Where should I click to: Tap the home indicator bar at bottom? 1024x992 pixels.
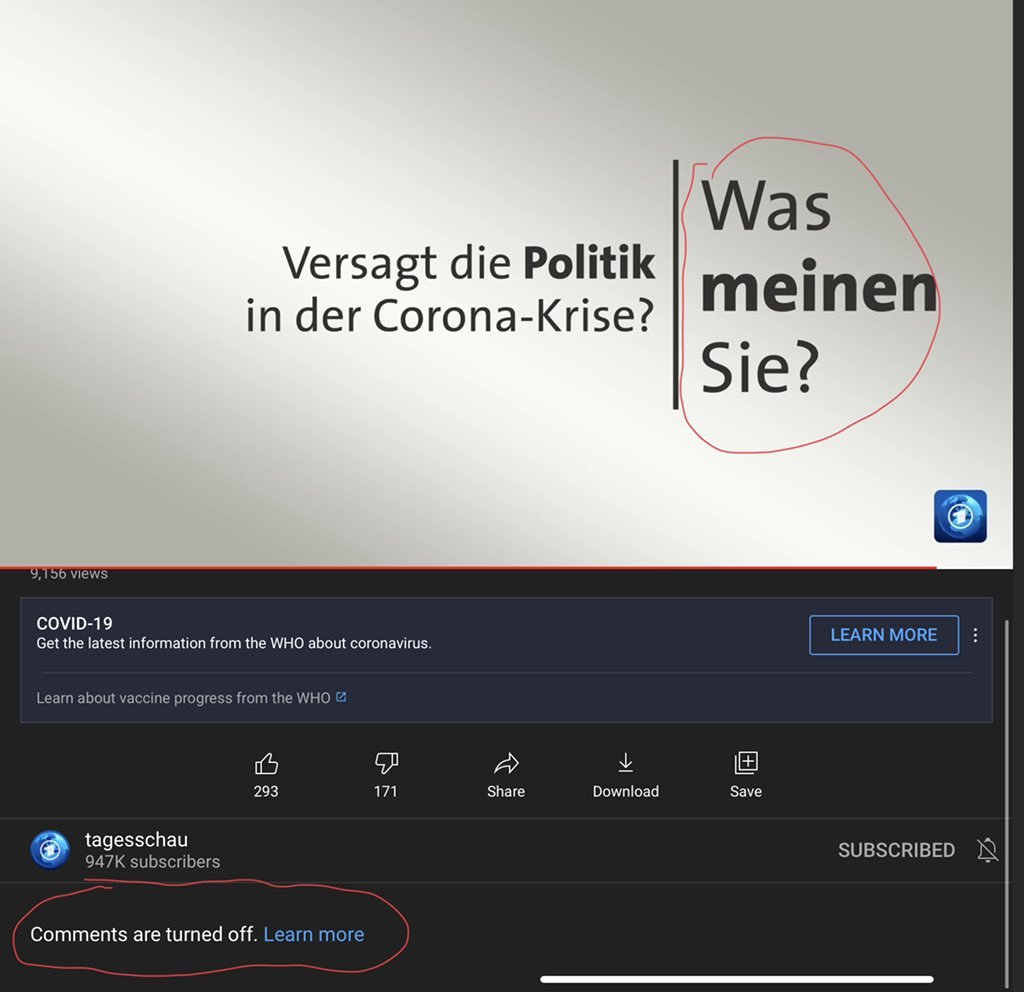[x=737, y=979]
